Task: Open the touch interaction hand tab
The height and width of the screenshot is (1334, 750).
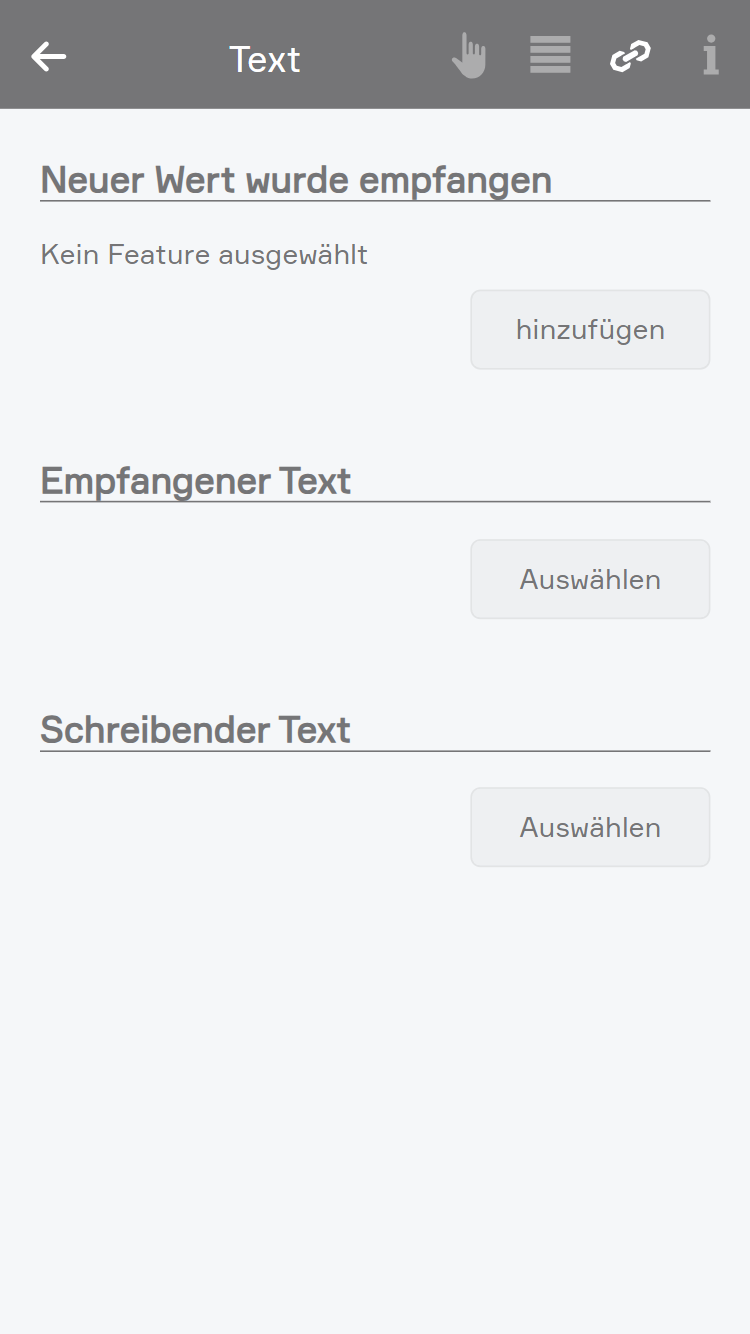Action: point(468,56)
